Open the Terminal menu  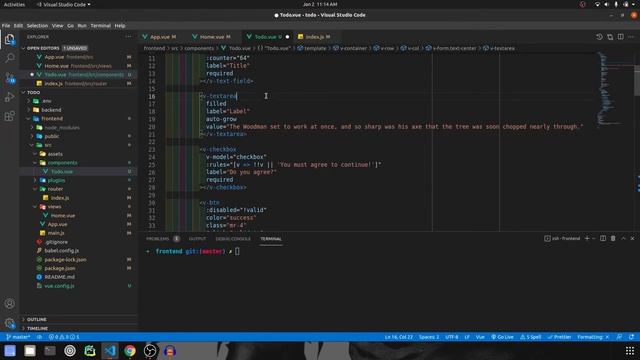100,26
